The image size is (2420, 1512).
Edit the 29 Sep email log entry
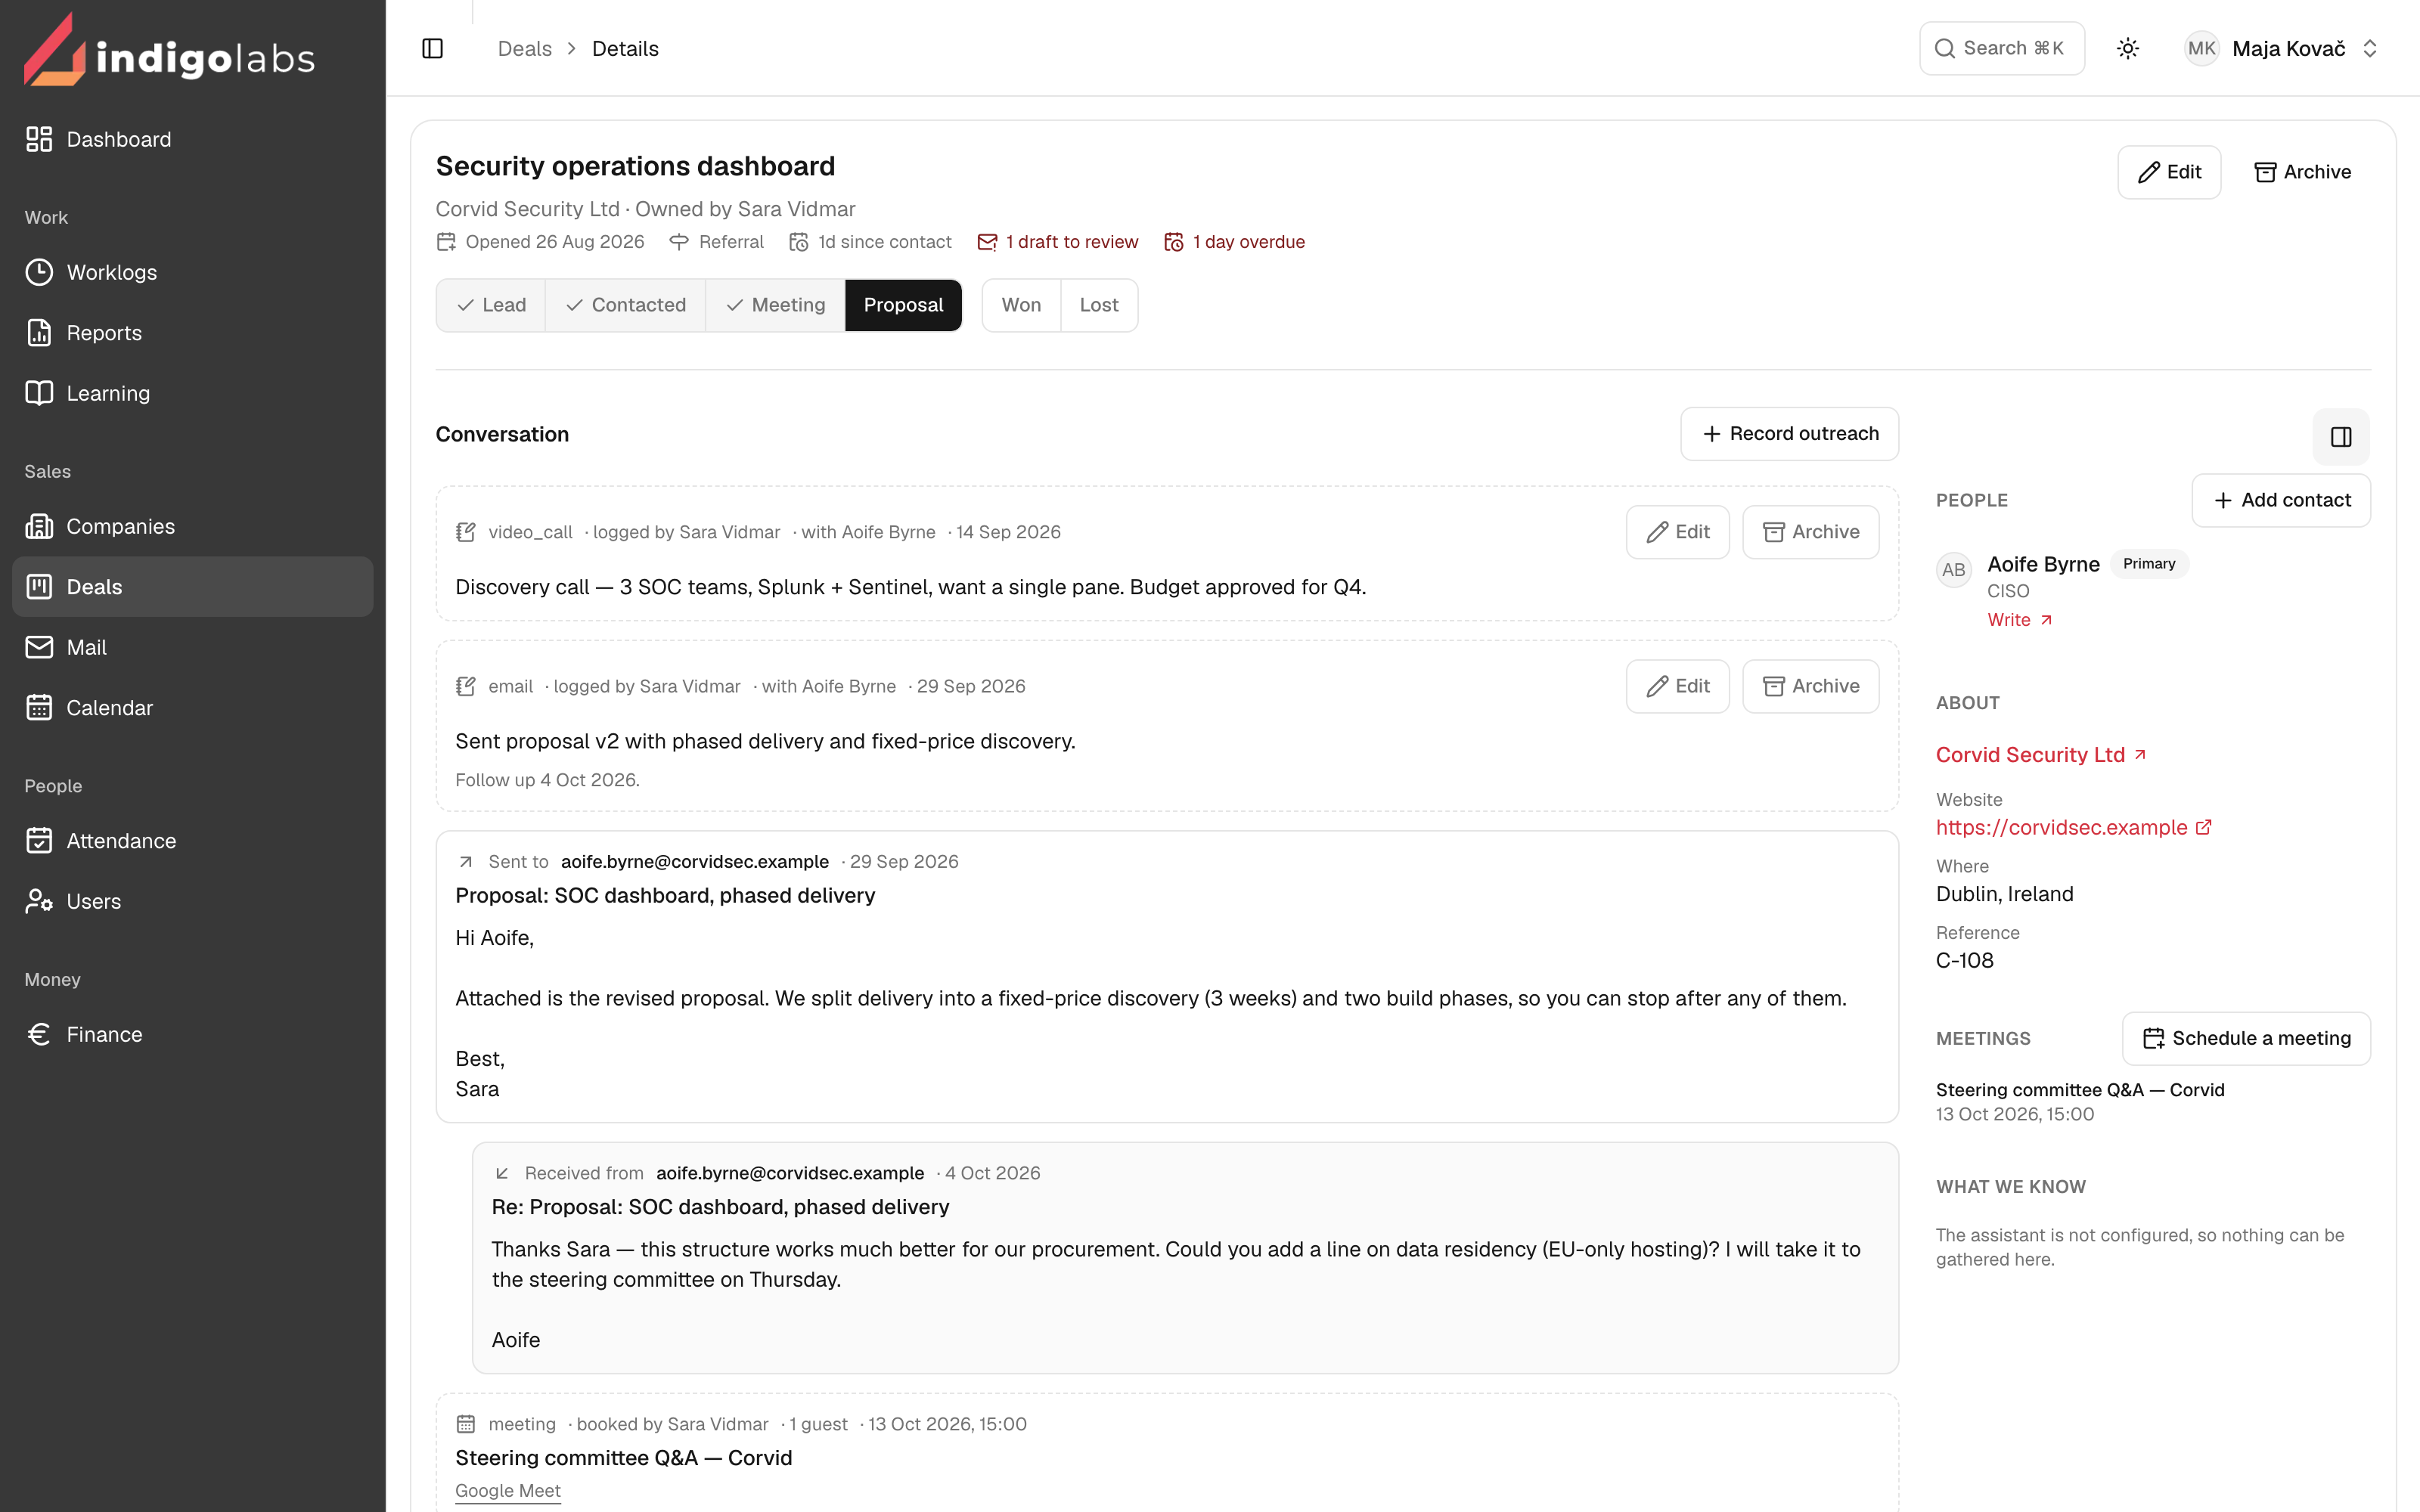[x=1677, y=686]
